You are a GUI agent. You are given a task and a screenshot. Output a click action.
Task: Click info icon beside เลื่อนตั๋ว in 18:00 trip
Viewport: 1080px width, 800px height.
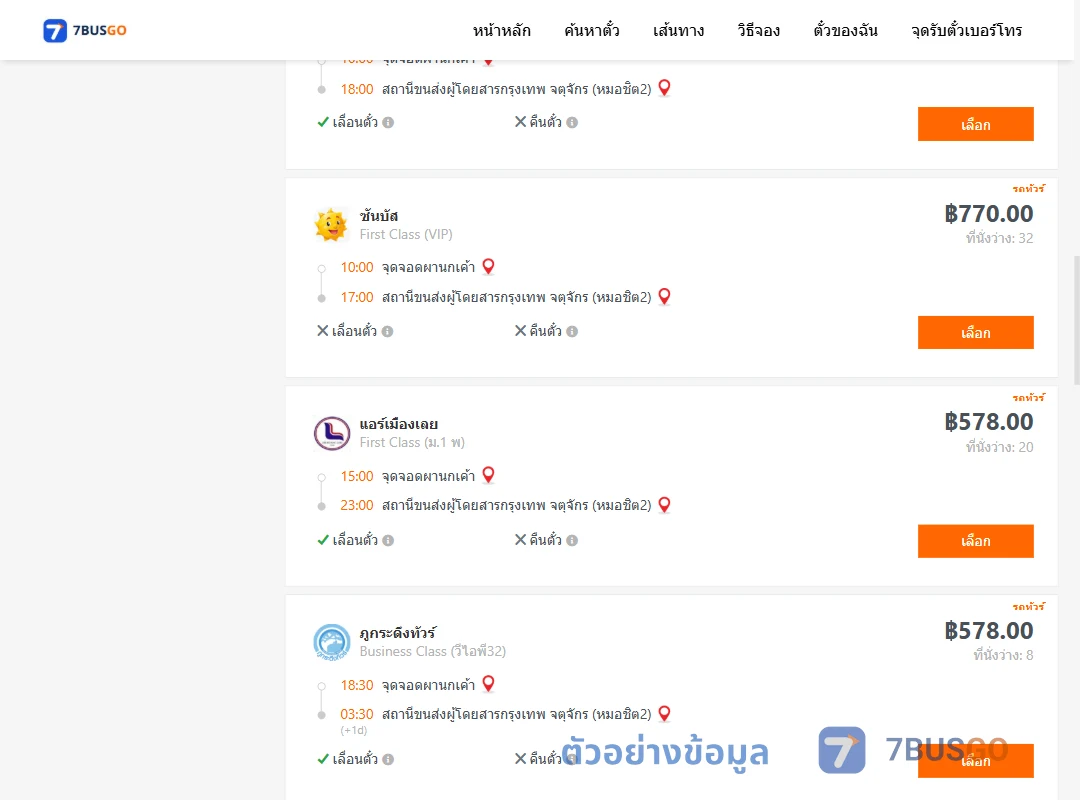pos(388,123)
